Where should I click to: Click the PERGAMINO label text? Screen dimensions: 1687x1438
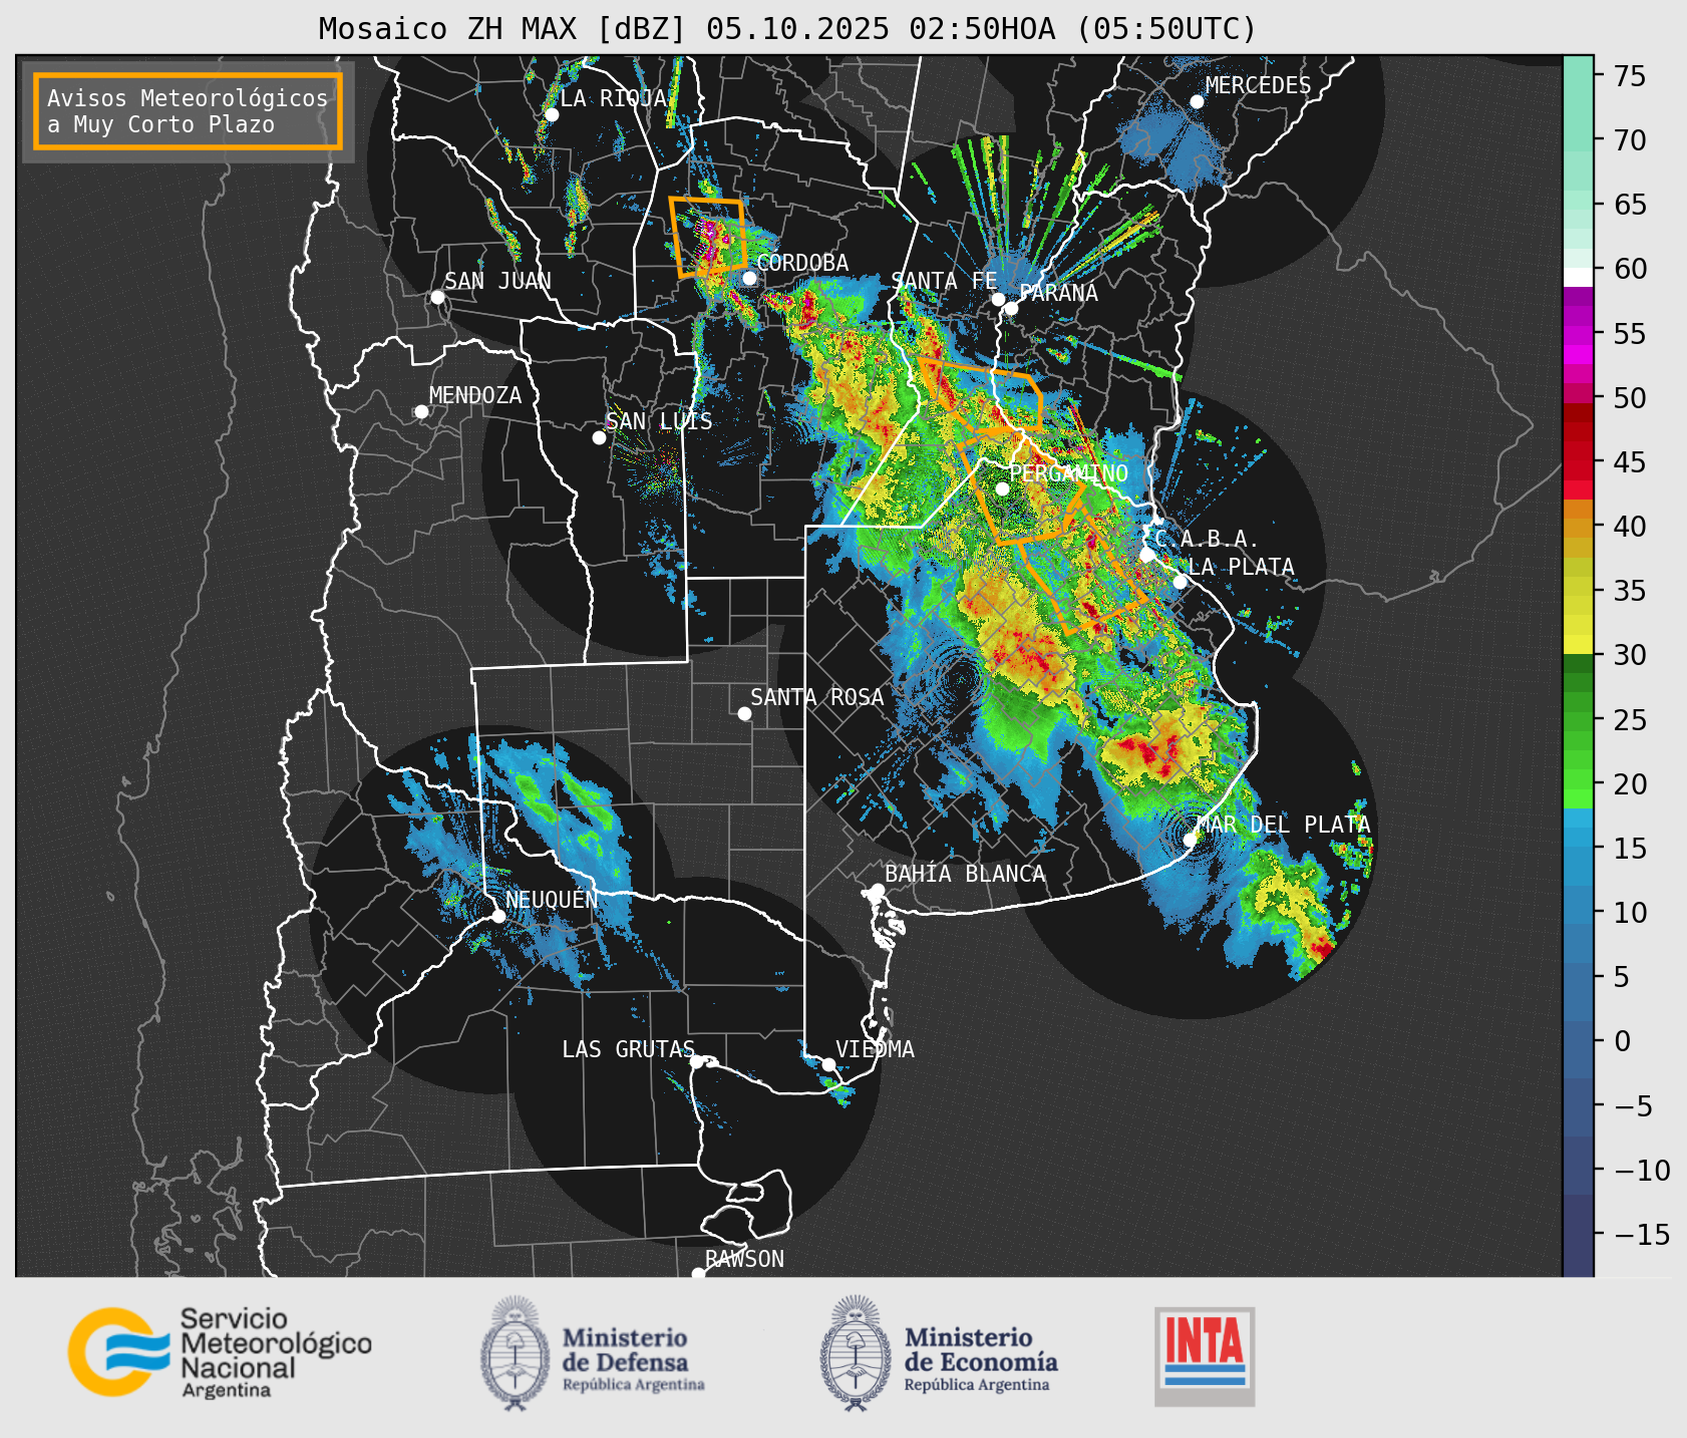[1068, 474]
